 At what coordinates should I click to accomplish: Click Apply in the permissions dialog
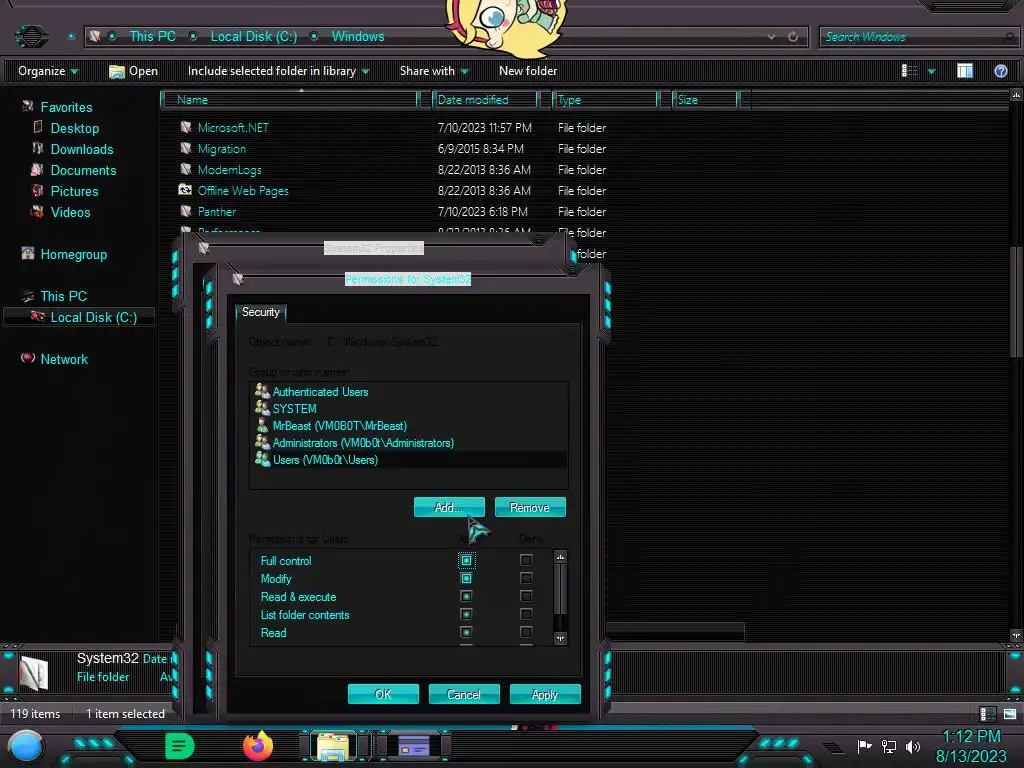545,694
